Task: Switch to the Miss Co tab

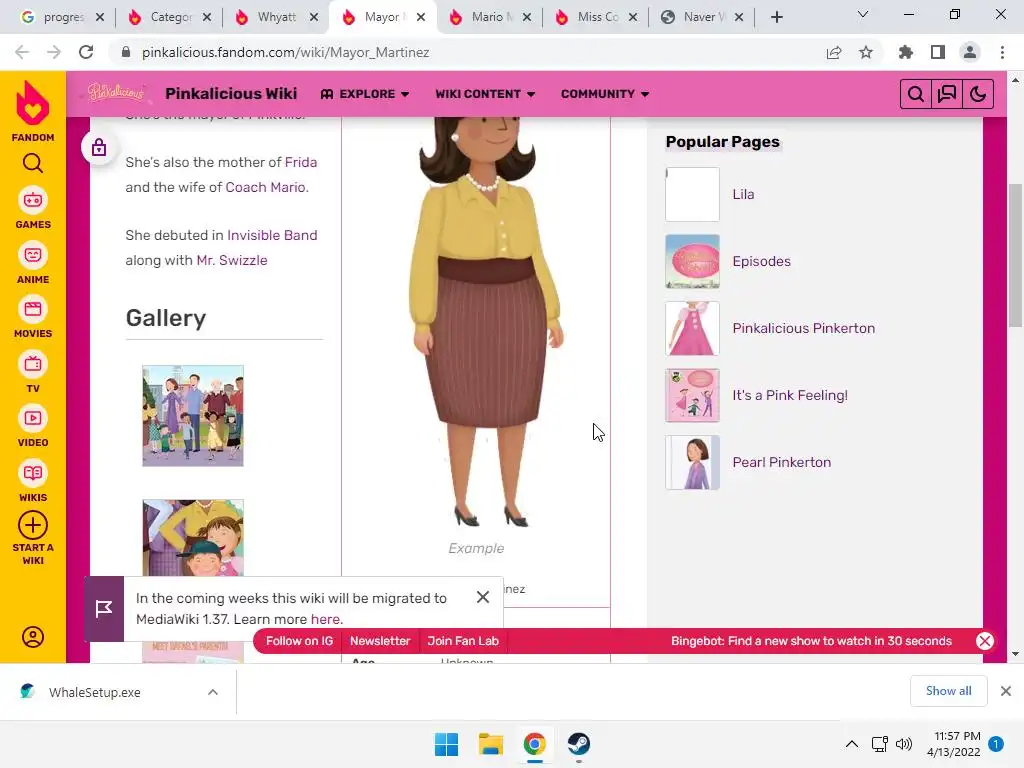Action: coord(596,17)
